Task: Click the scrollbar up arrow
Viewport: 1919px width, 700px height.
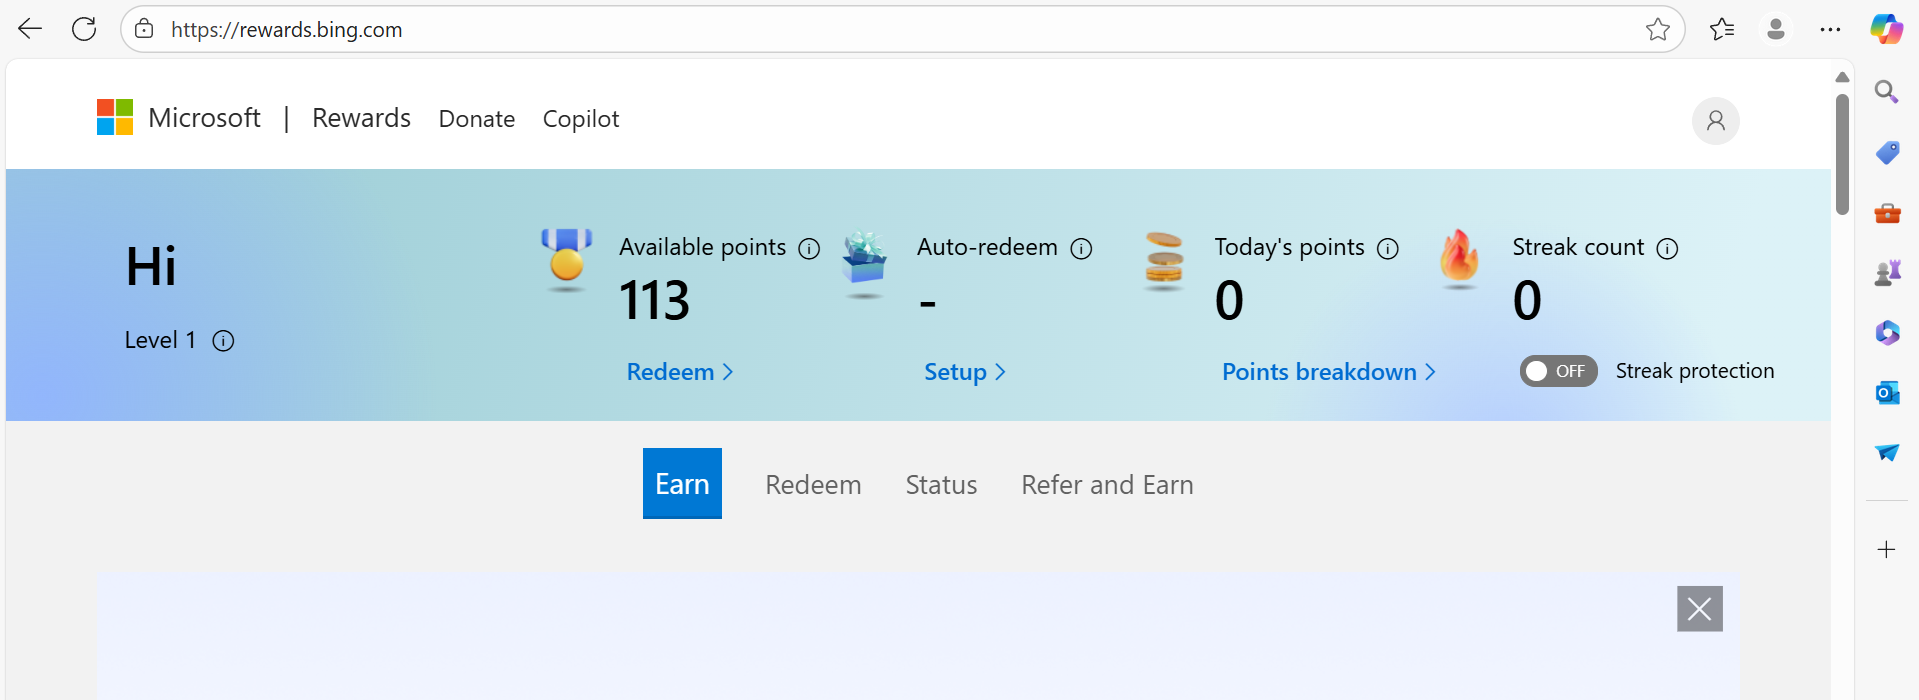Action: click(1842, 77)
